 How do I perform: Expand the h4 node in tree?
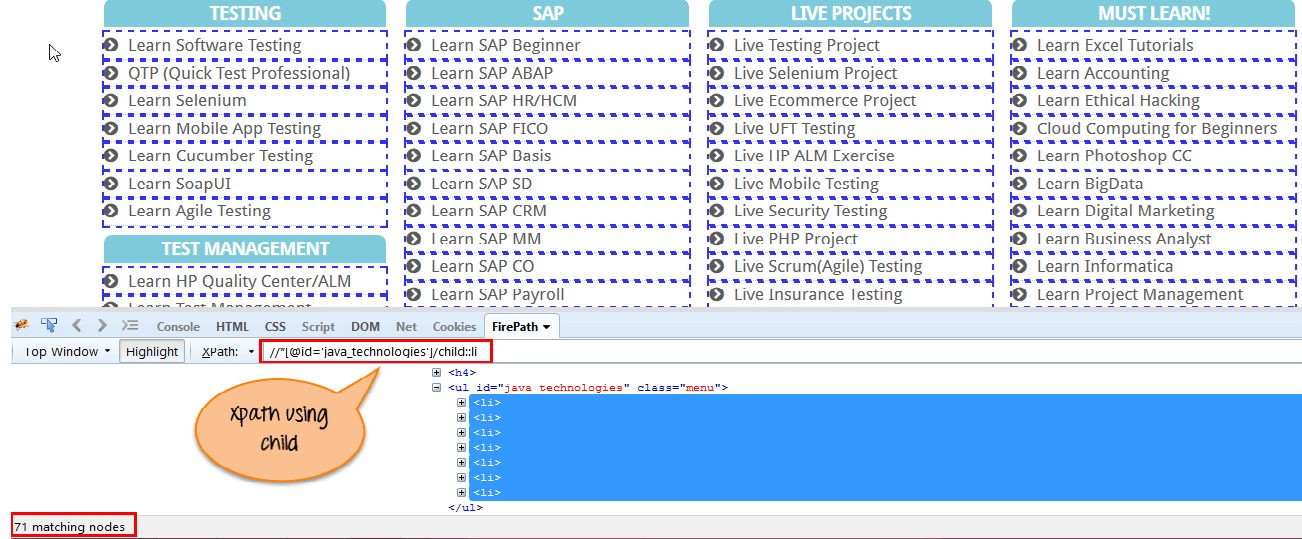point(436,373)
